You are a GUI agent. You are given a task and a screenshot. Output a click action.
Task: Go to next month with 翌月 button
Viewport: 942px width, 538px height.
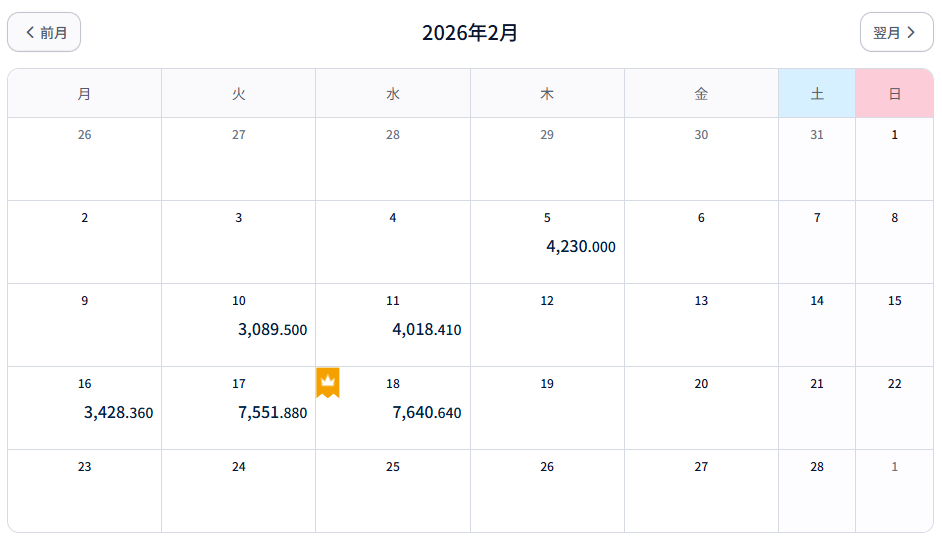coord(896,32)
